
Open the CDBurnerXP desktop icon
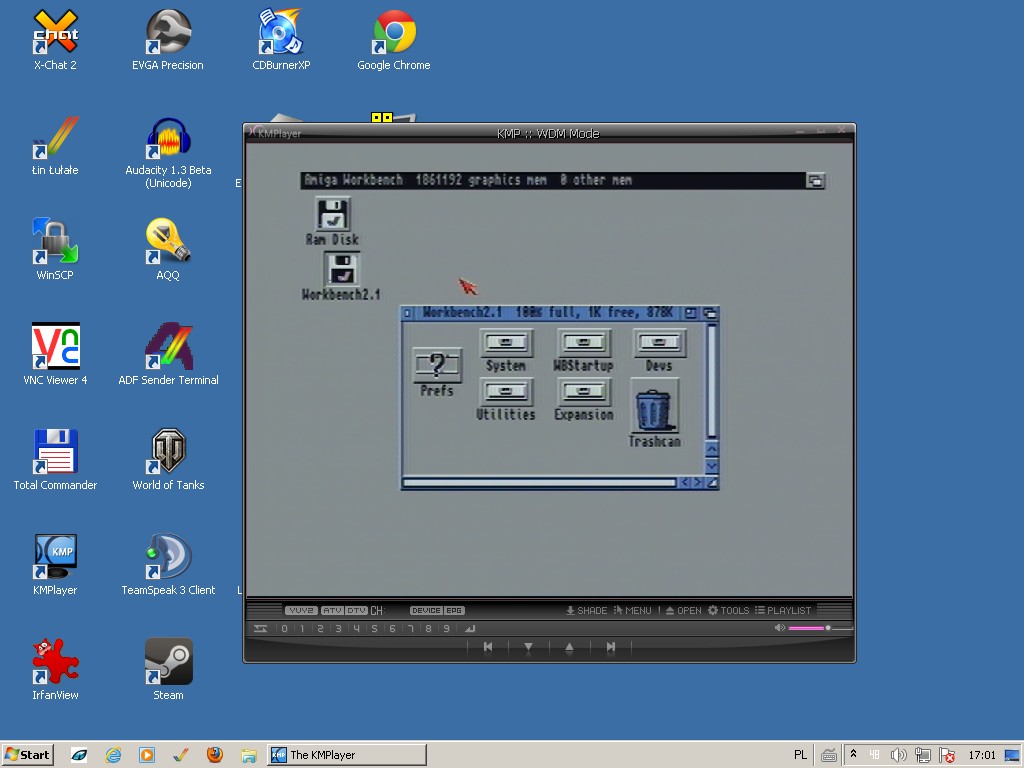coord(281,40)
